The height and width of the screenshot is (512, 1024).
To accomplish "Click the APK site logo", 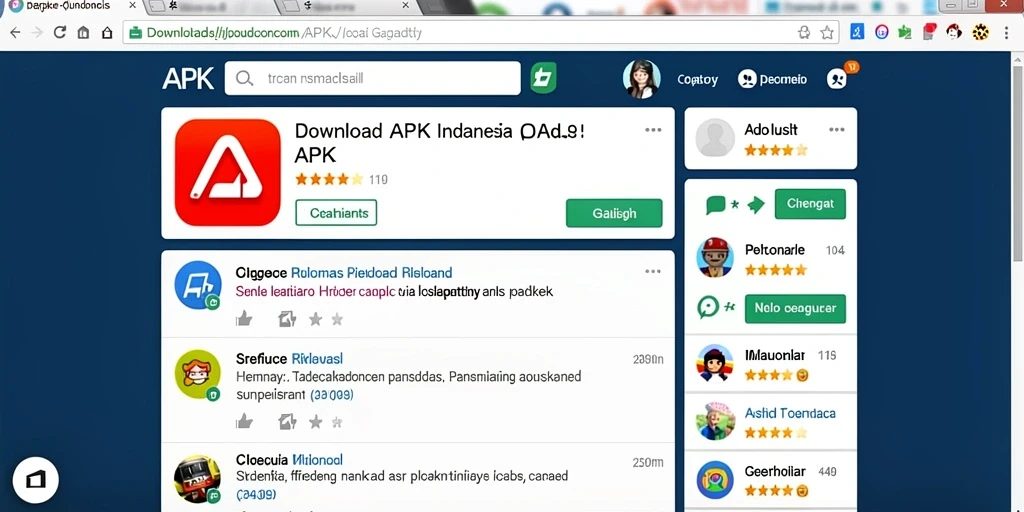I will pos(188,78).
